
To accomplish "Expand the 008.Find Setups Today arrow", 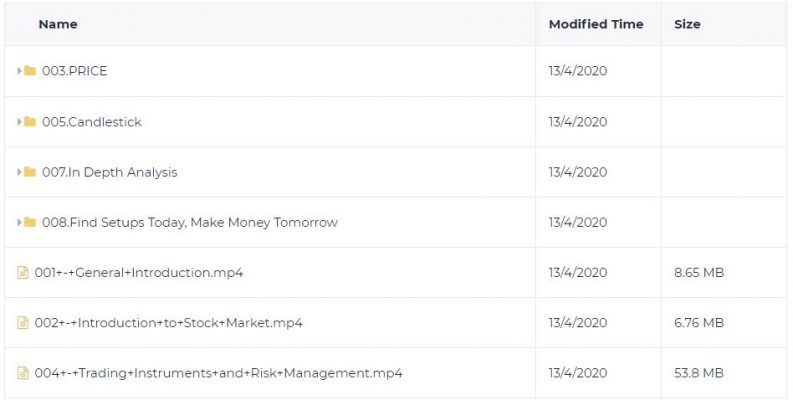I will [x=19, y=222].
